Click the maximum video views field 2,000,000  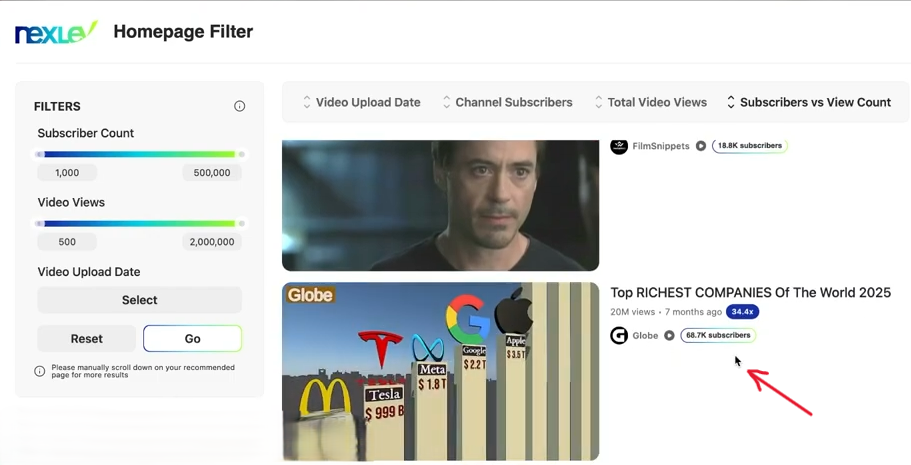click(x=211, y=242)
